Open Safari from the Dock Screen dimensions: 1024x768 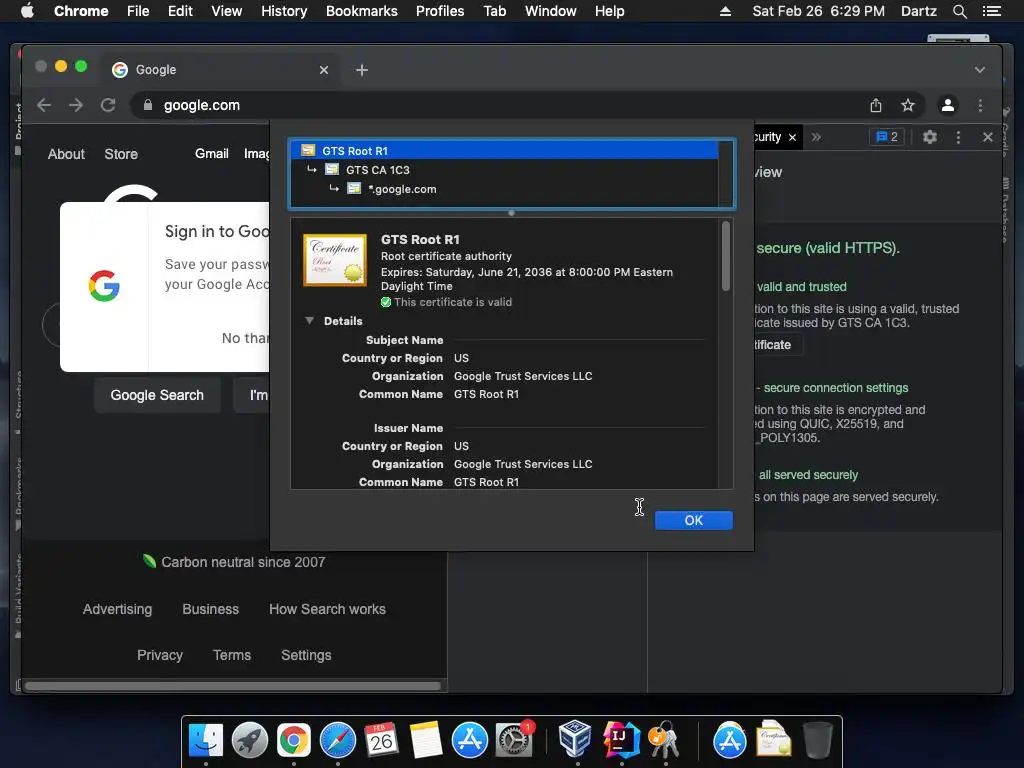338,740
